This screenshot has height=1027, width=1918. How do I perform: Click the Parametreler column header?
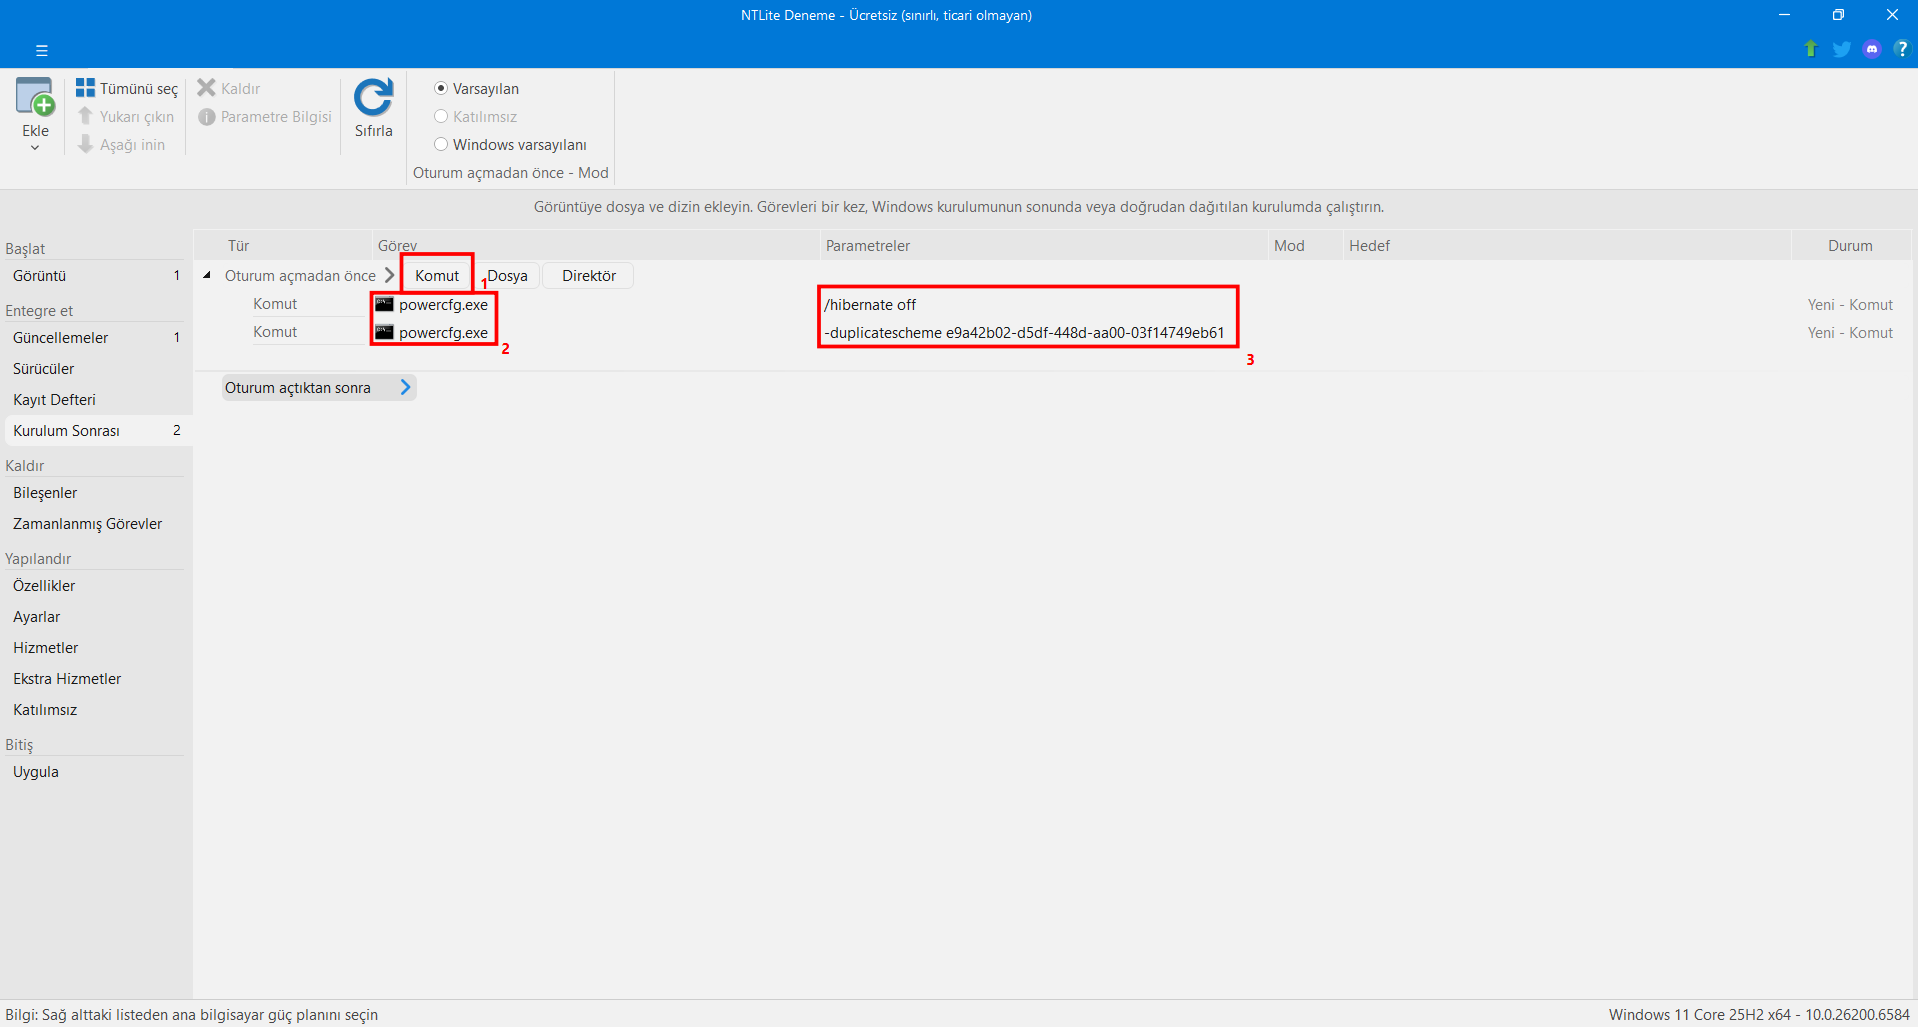tap(1043, 246)
